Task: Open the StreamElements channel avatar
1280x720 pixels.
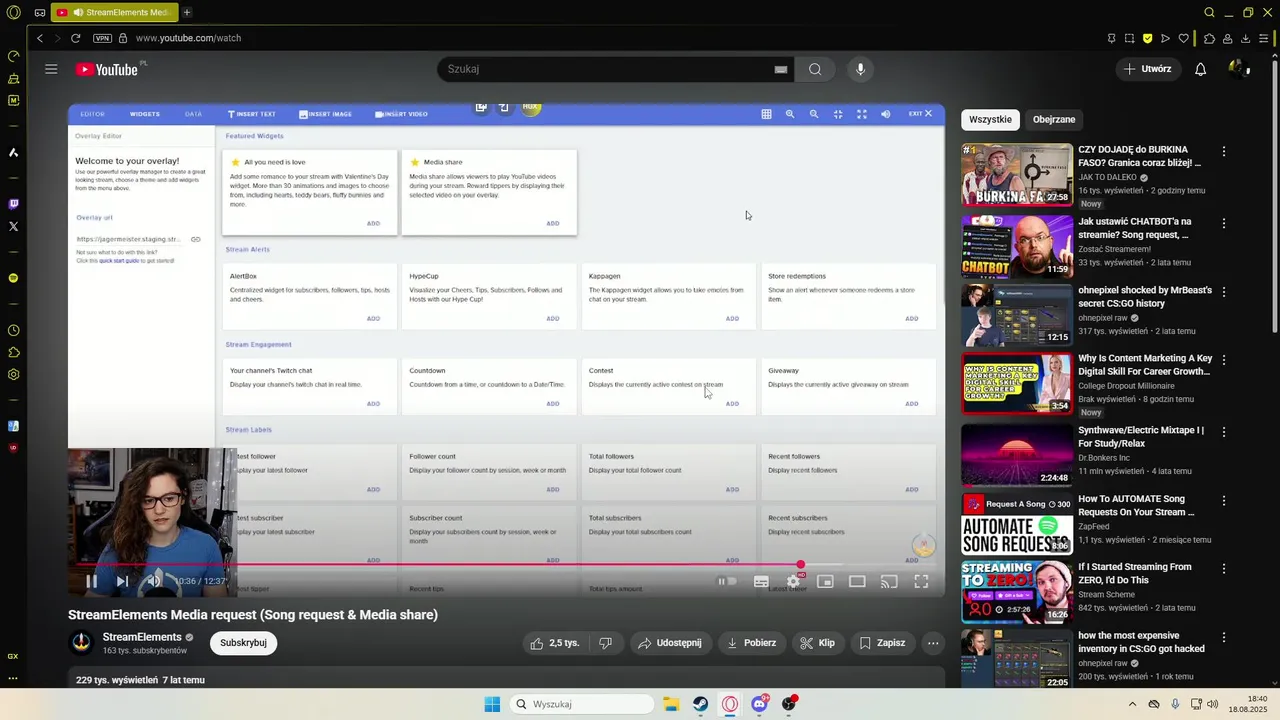Action: click(x=81, y=643)
